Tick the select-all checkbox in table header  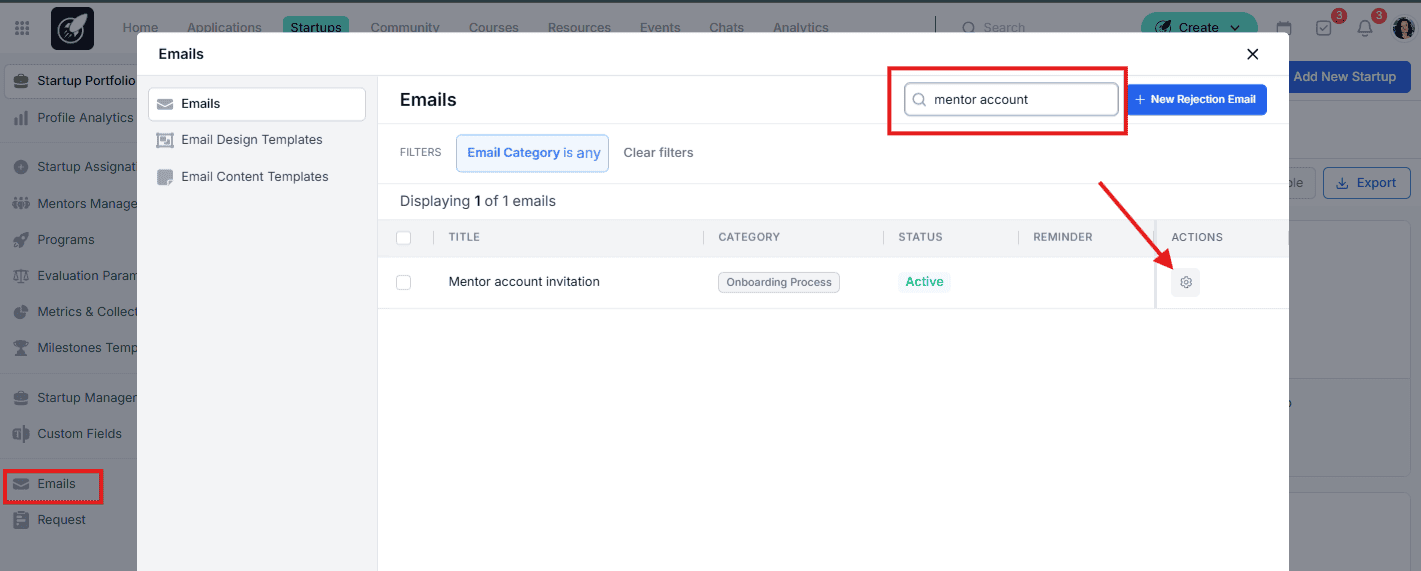point(404,238)
